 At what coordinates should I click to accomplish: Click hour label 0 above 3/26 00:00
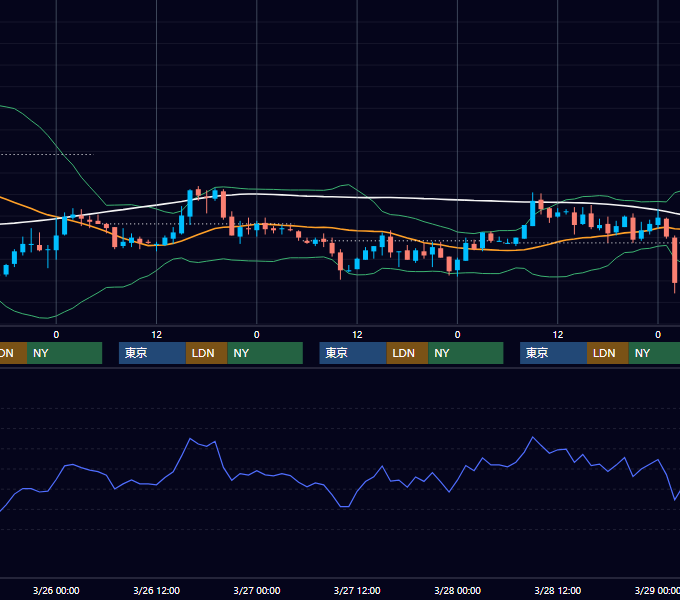[x=56, y=335]
